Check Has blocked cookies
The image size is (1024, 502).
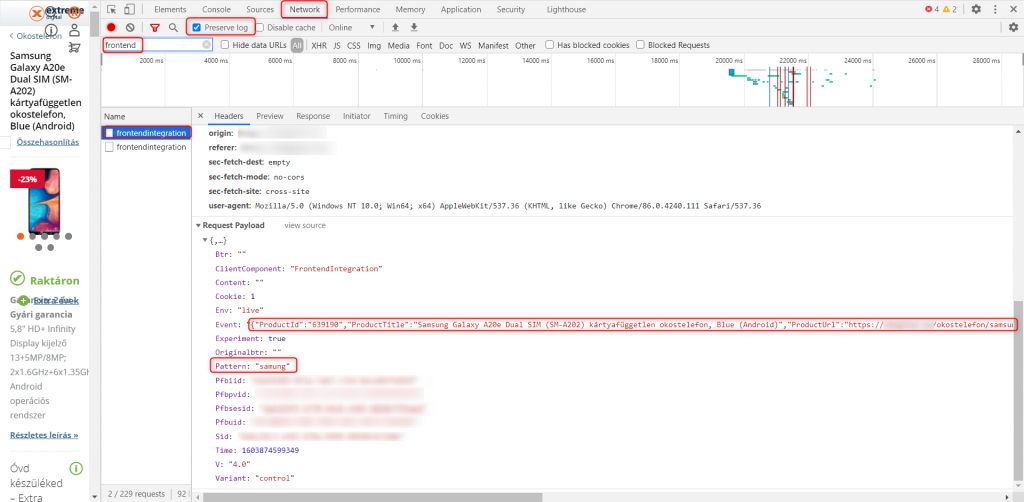(550, 45)
